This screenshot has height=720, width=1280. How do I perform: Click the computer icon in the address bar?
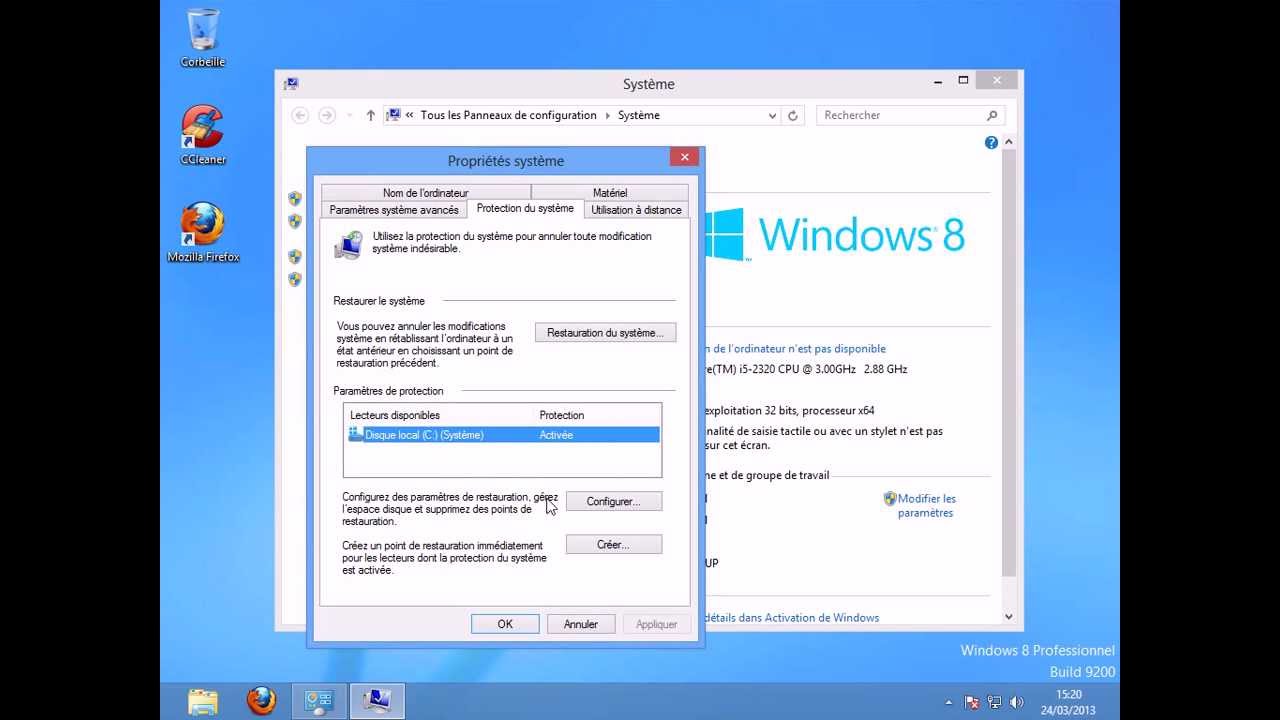(394, 115)
